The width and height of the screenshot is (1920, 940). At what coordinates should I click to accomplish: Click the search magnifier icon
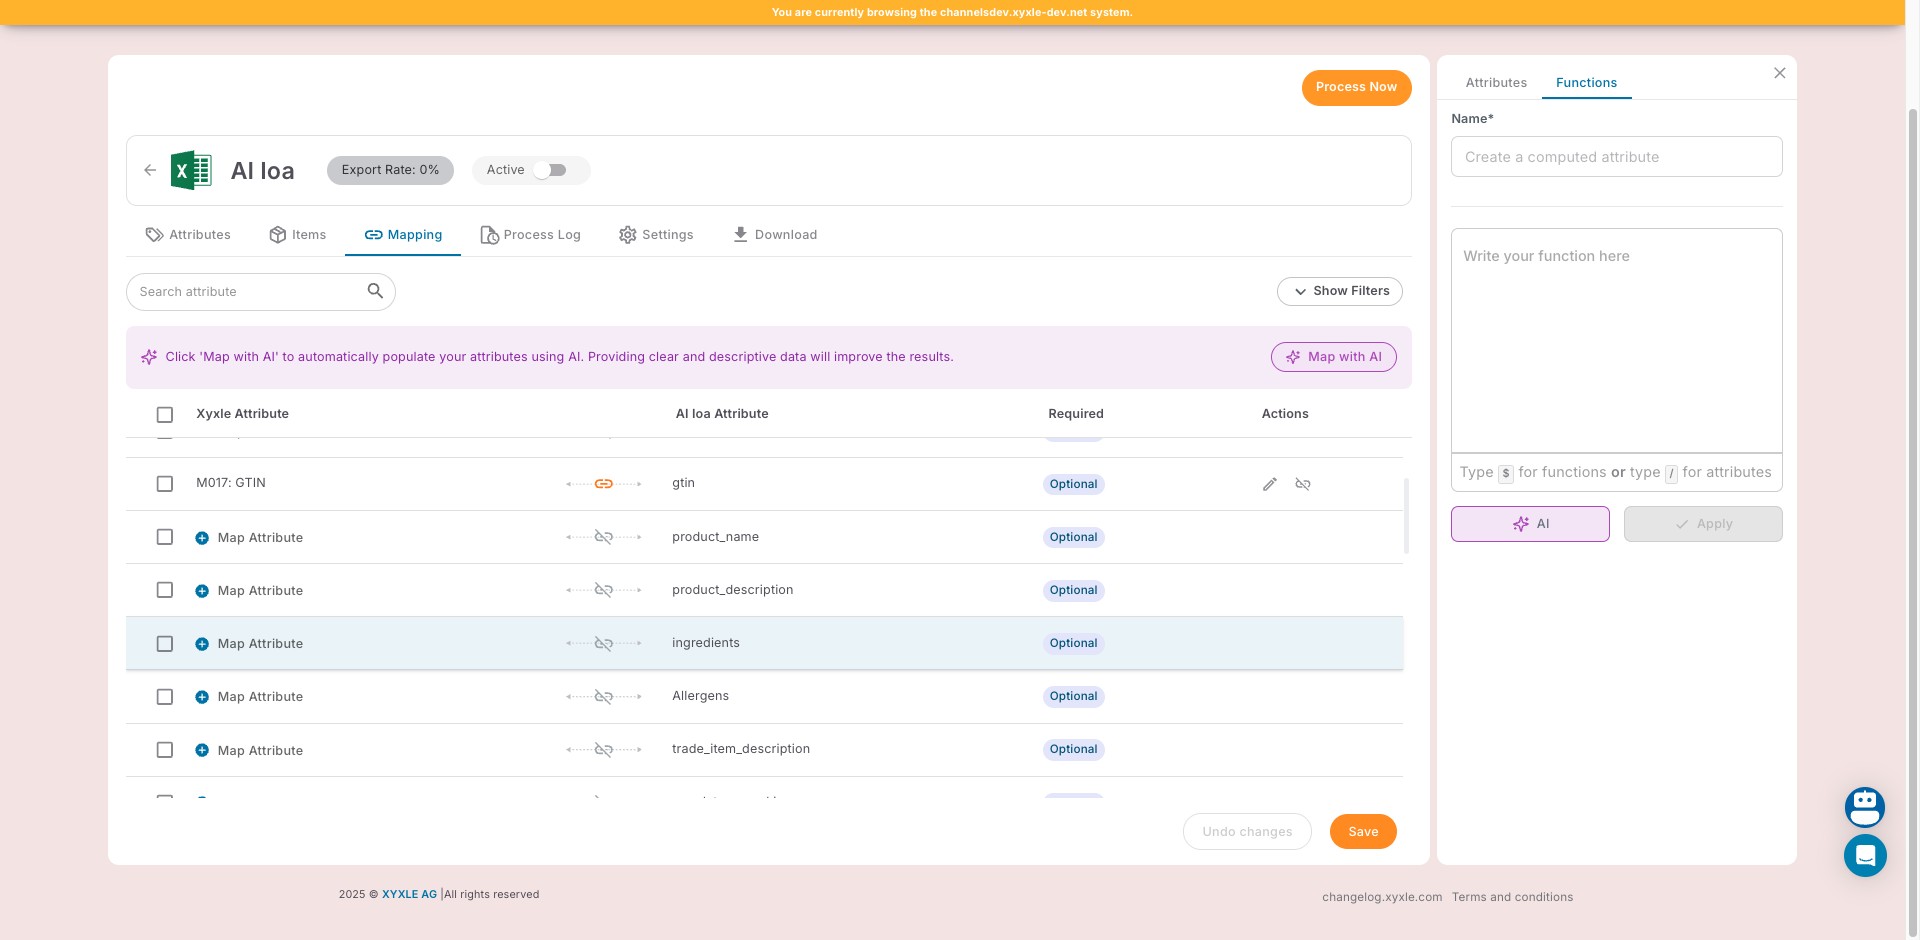click(x=375, y=291)
